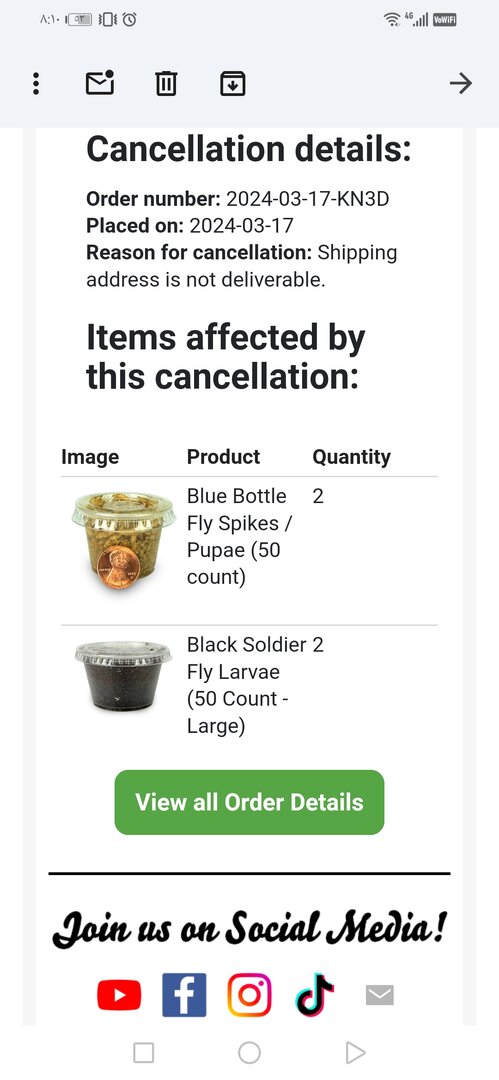Select Black Soldier Fly Larvae product text
This screenshot has height=1080, width=499.
(246, 685)
